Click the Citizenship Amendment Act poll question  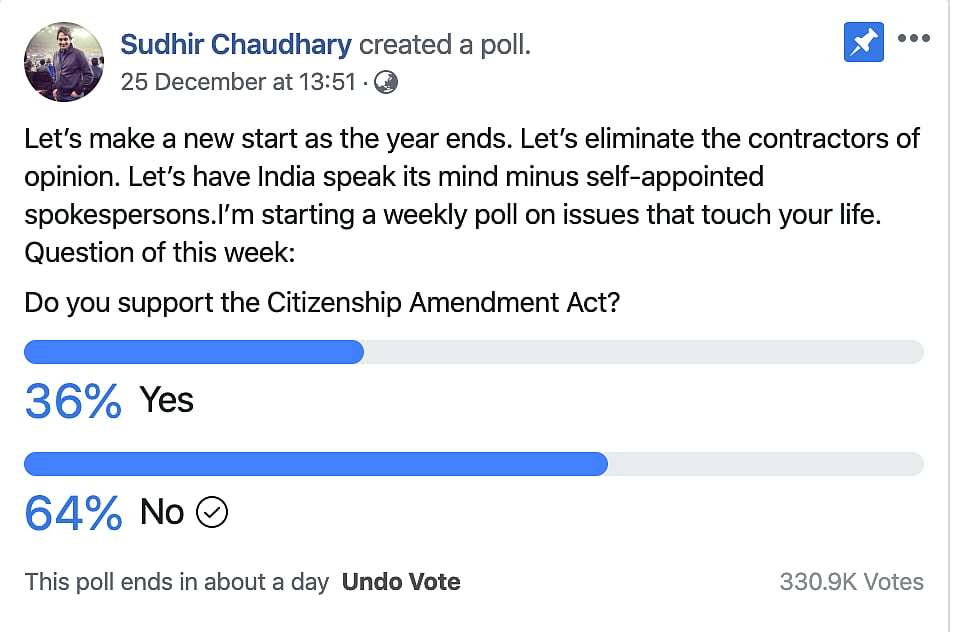(x=322, y=302)
